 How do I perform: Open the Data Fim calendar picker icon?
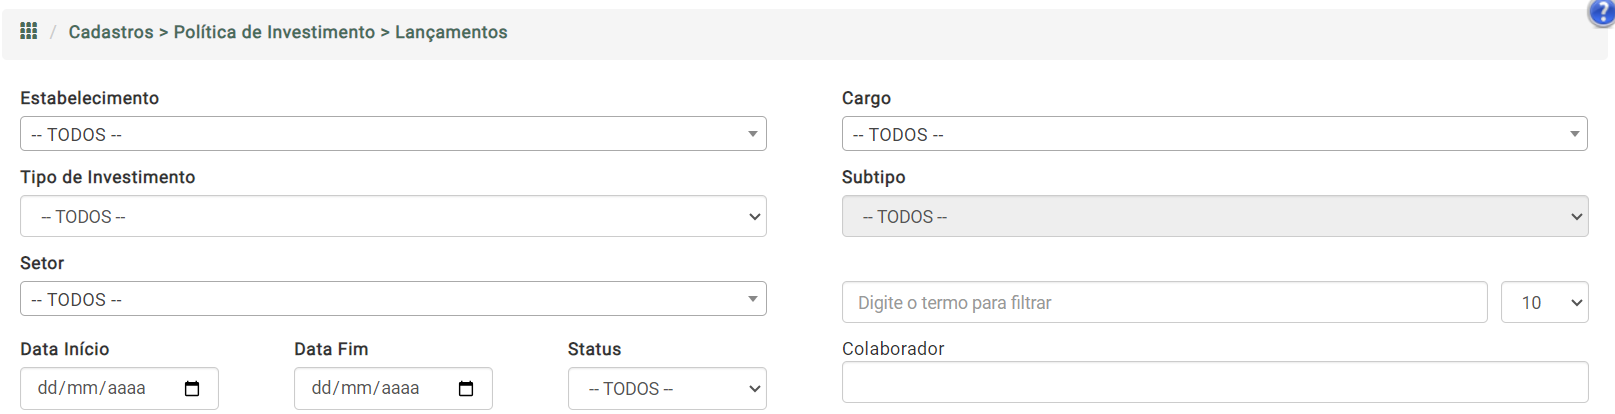466,388
